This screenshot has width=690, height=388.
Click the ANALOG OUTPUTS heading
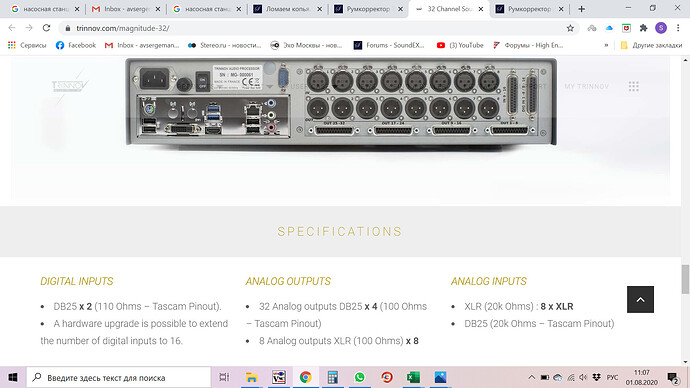[x=288, y=282]
